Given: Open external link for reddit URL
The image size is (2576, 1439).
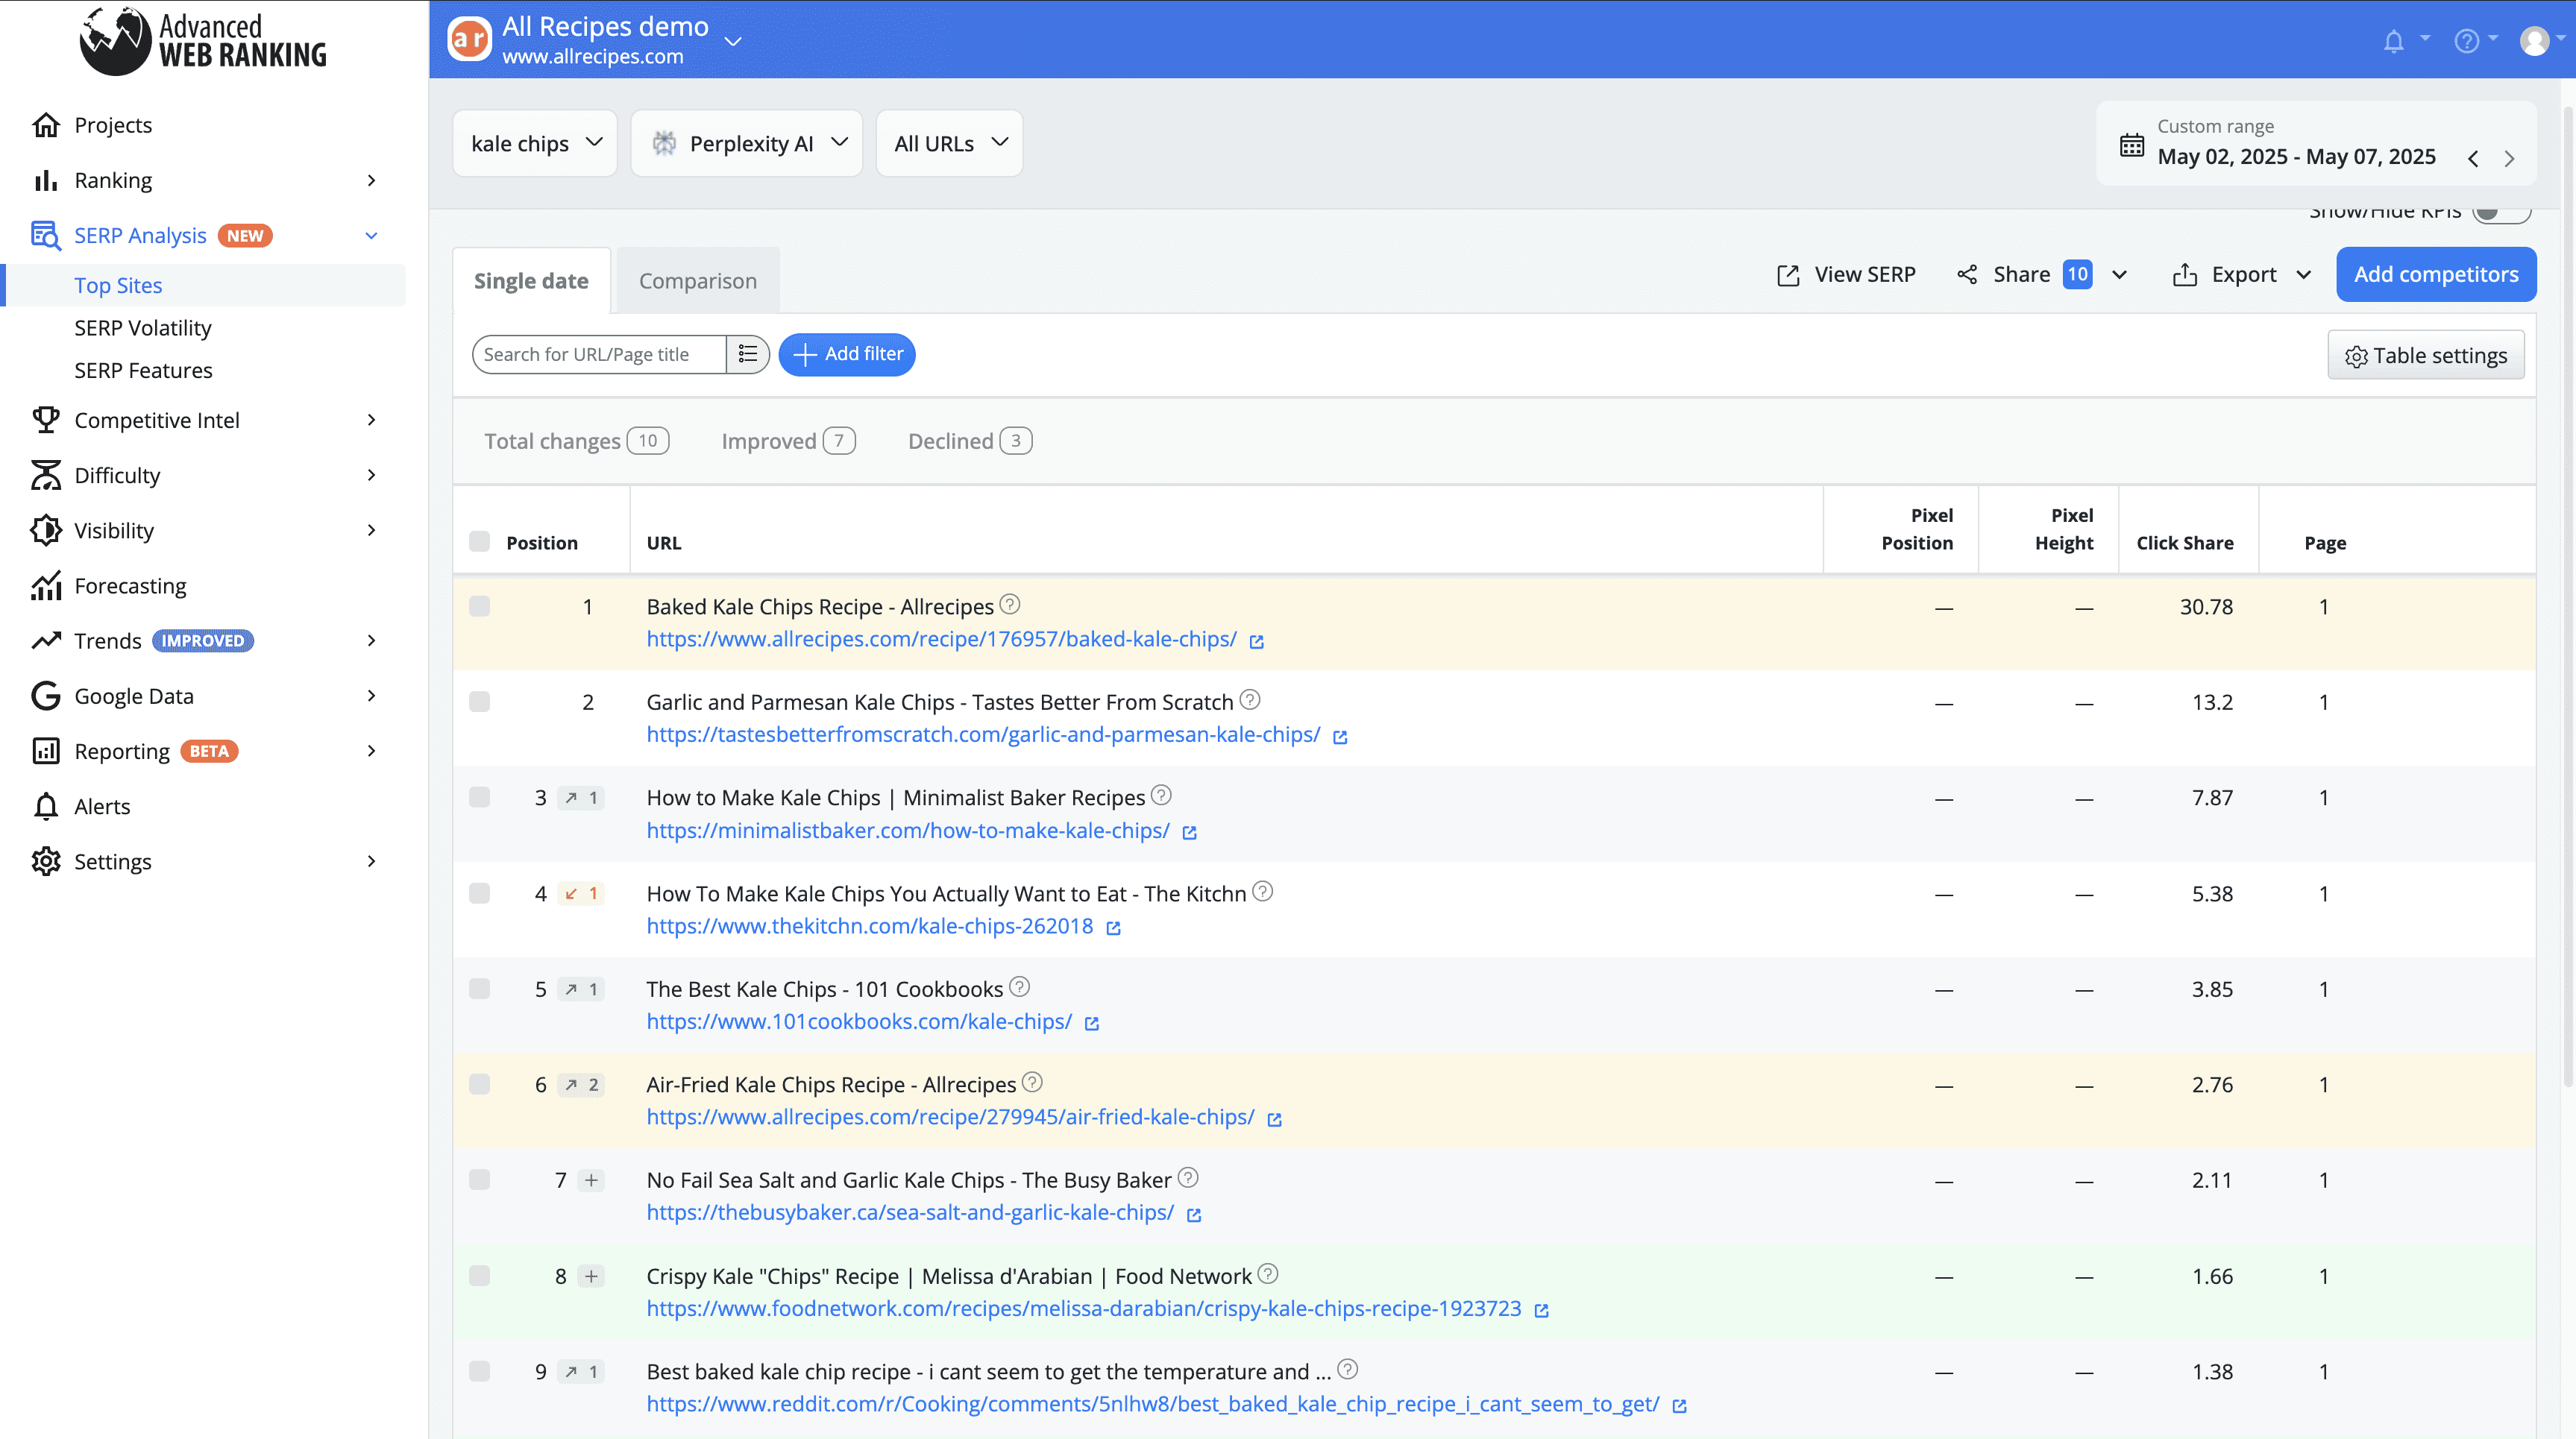Looking at the screenshot, I should point(1679,1407).
